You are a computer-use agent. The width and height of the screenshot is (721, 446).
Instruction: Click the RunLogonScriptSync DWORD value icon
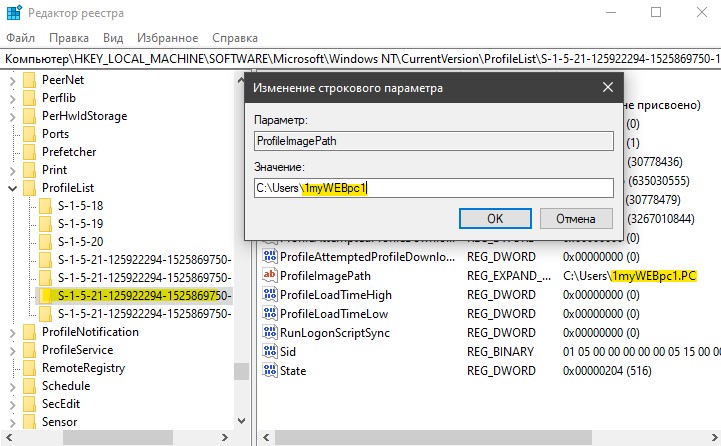point(270,332)
